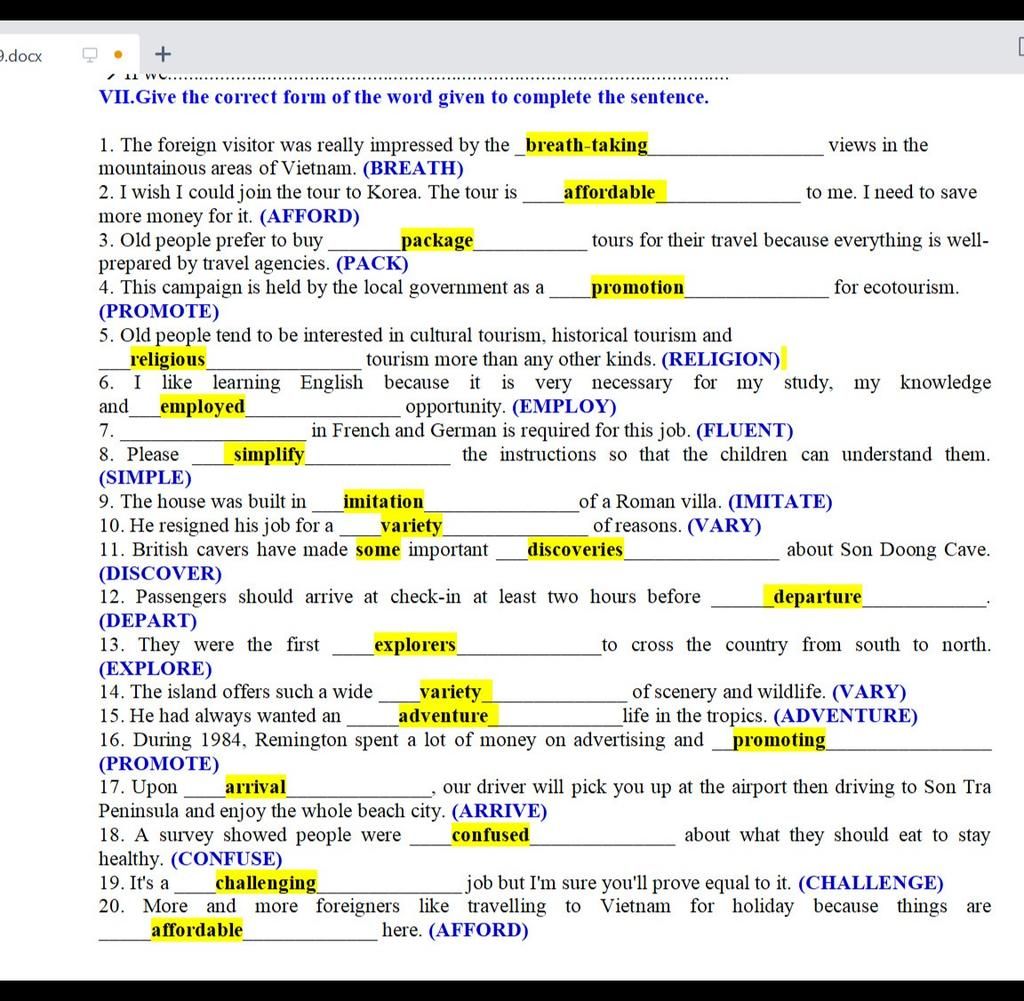Viewport: 1024px width, 1001px height.
Task: Click the cue word "(EXPLORE)"
Action: 155,669
